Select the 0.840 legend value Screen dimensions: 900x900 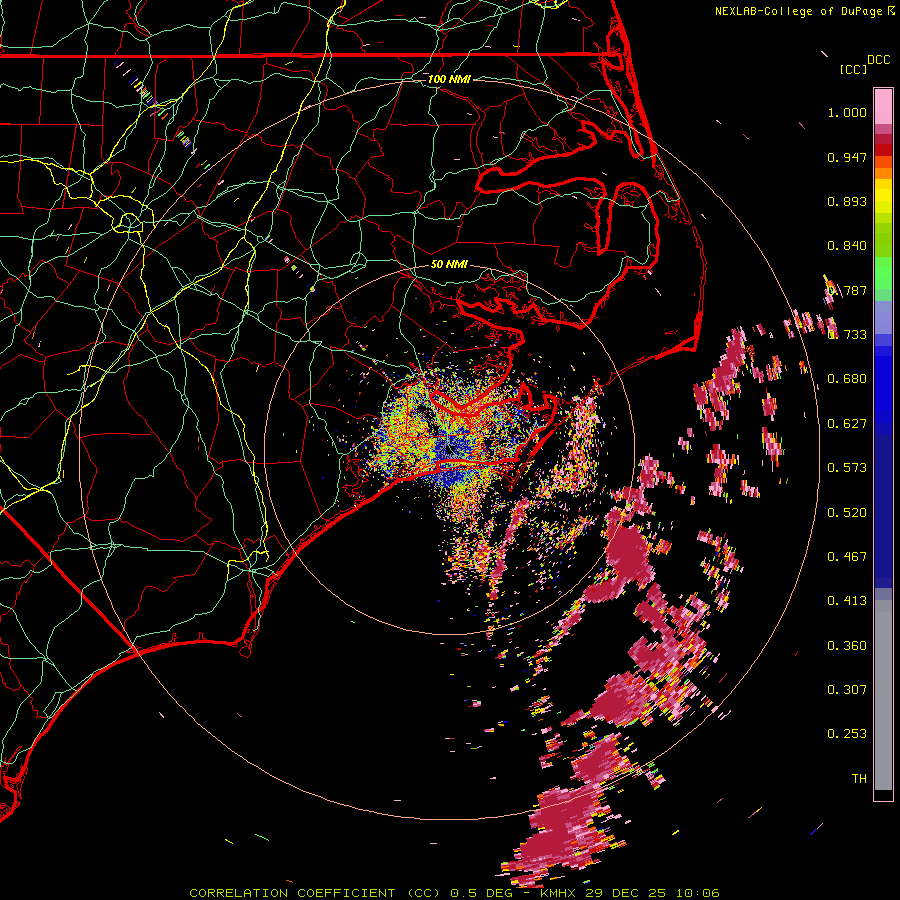point(847,246)
